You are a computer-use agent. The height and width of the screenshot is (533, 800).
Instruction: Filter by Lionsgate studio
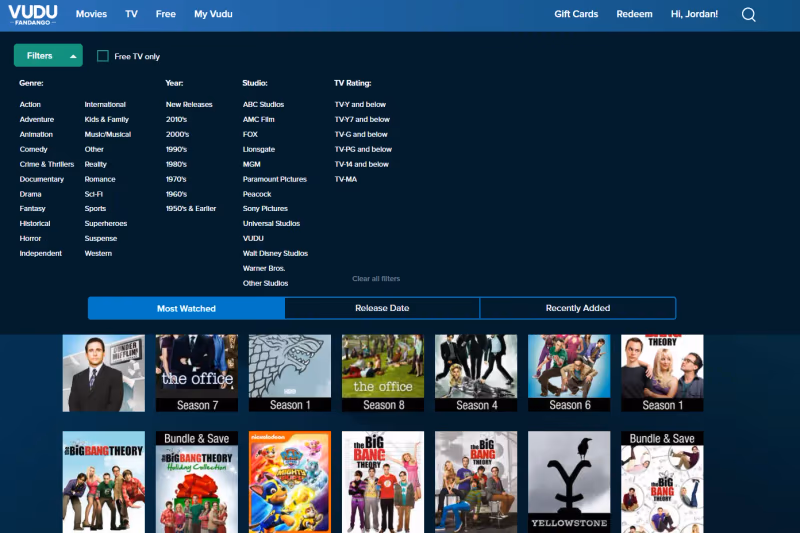point(259,149)
